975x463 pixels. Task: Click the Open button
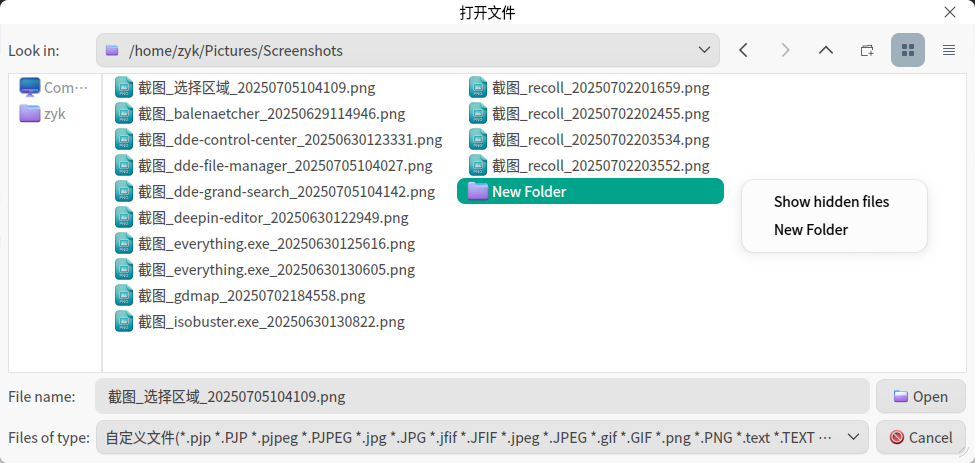[x=921, y=397]
